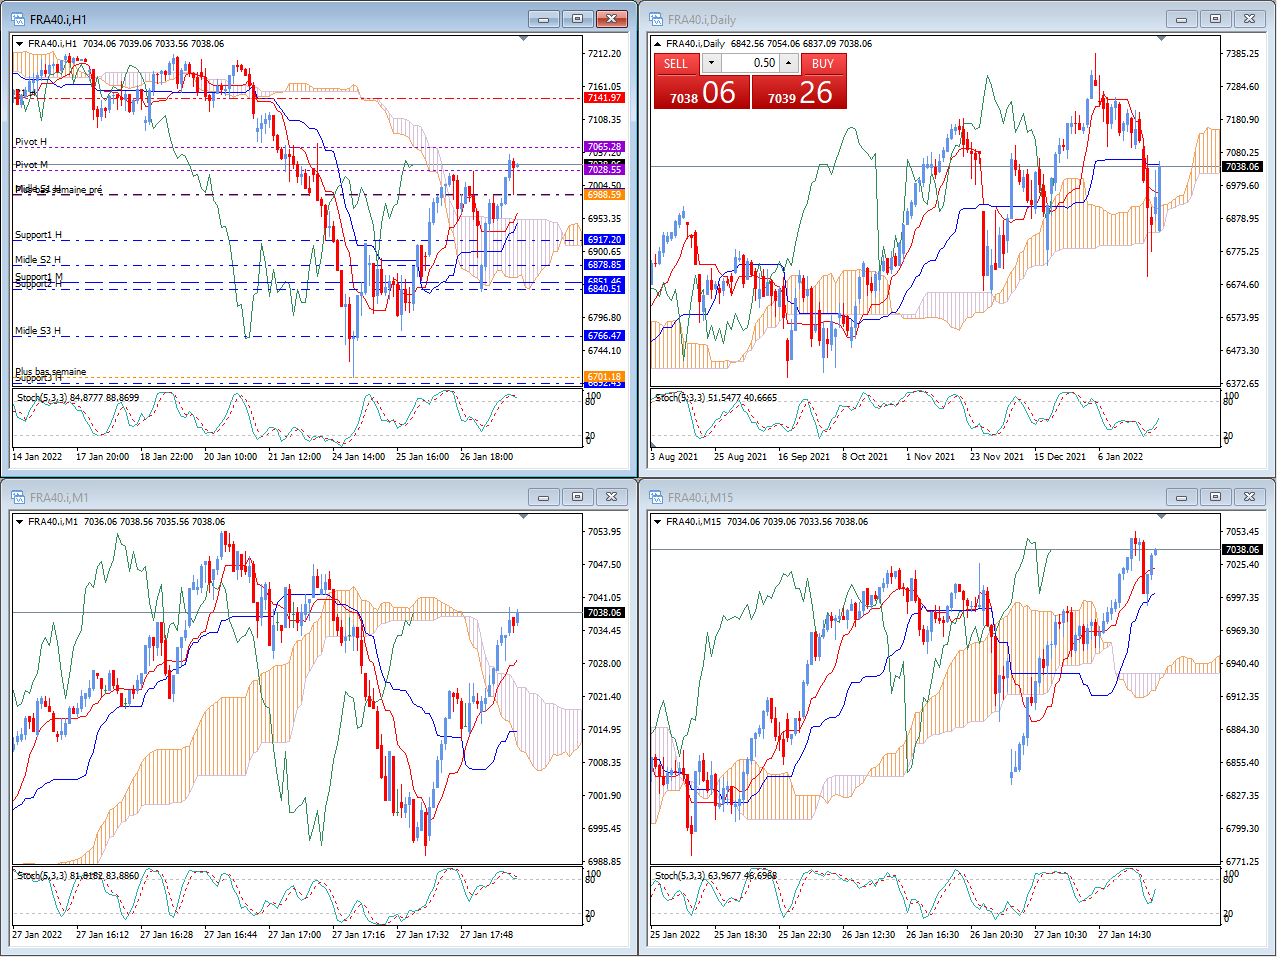Click the chart shift triangle on Daily chart

pos(1161,39)
